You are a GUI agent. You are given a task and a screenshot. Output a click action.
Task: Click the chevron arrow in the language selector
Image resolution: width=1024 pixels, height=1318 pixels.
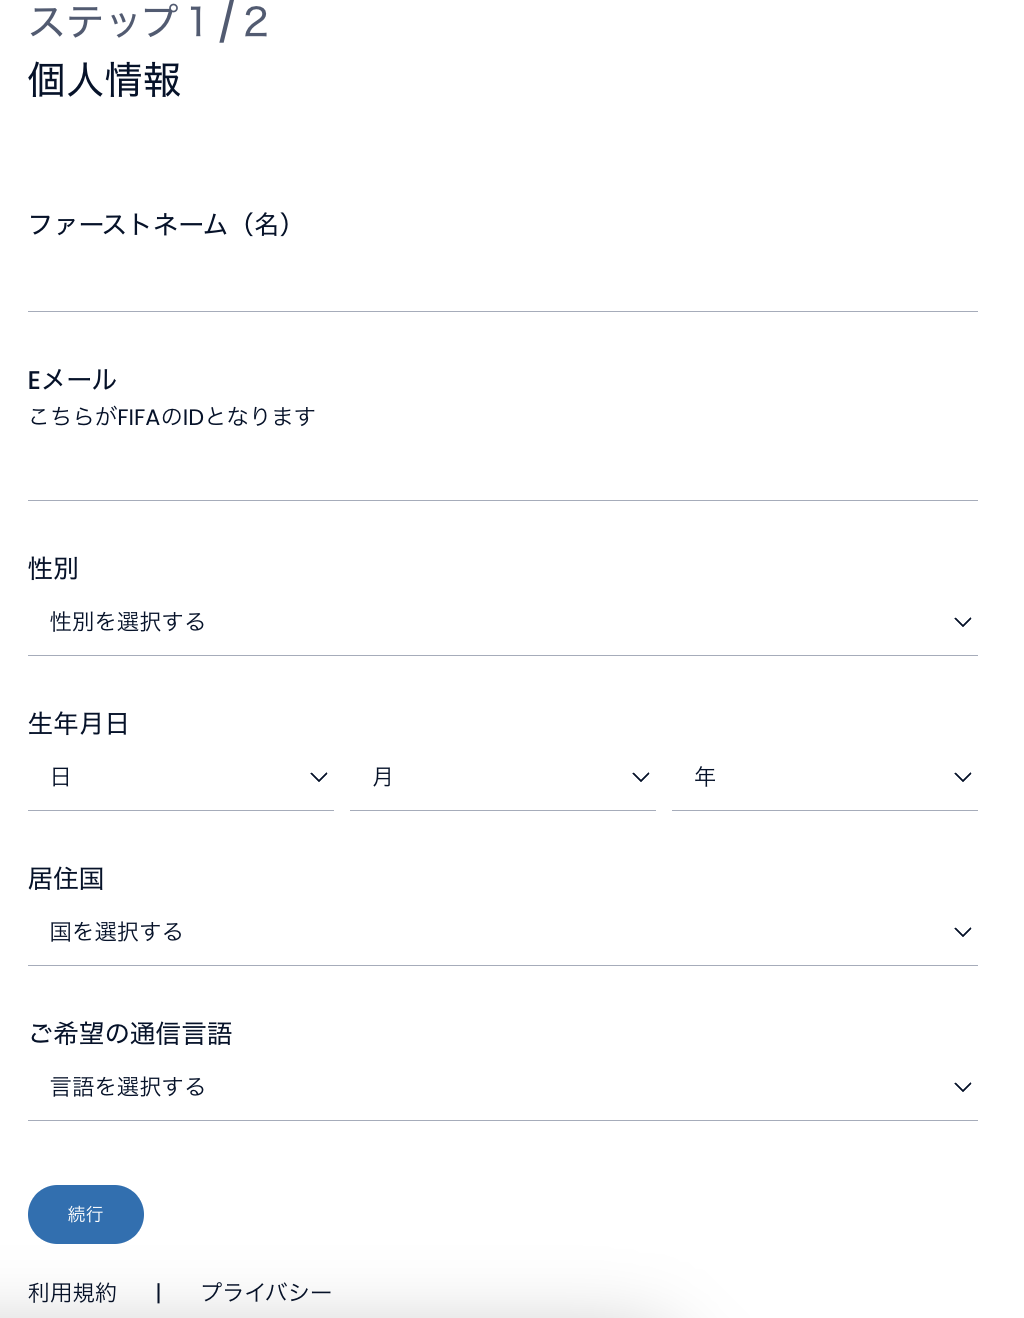[962, 1087]
